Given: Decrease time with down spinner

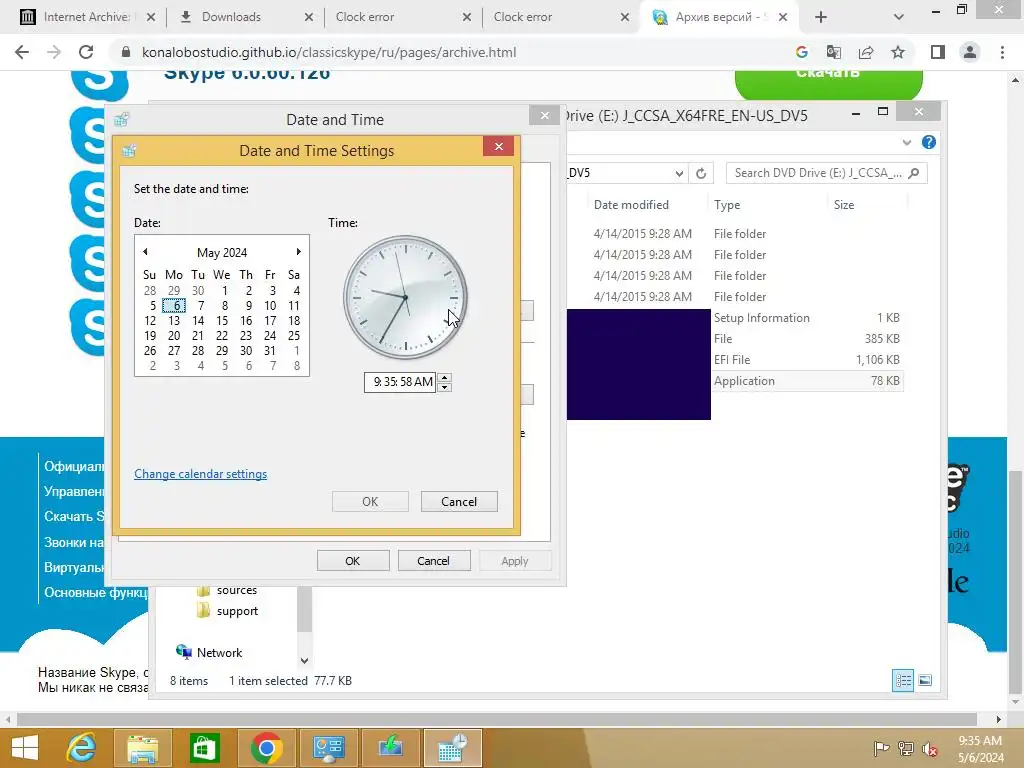Looking at the screenshot, I should click(x=444, y=387).
